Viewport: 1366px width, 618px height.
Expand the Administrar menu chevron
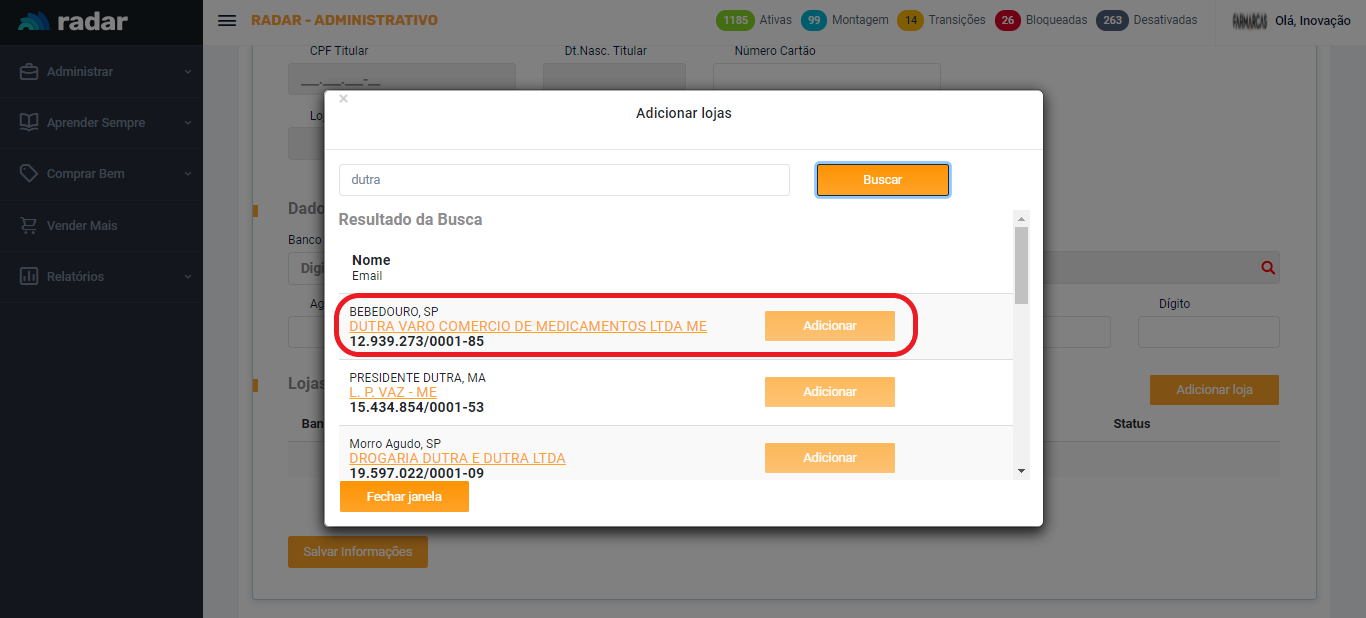click(187, 72)
